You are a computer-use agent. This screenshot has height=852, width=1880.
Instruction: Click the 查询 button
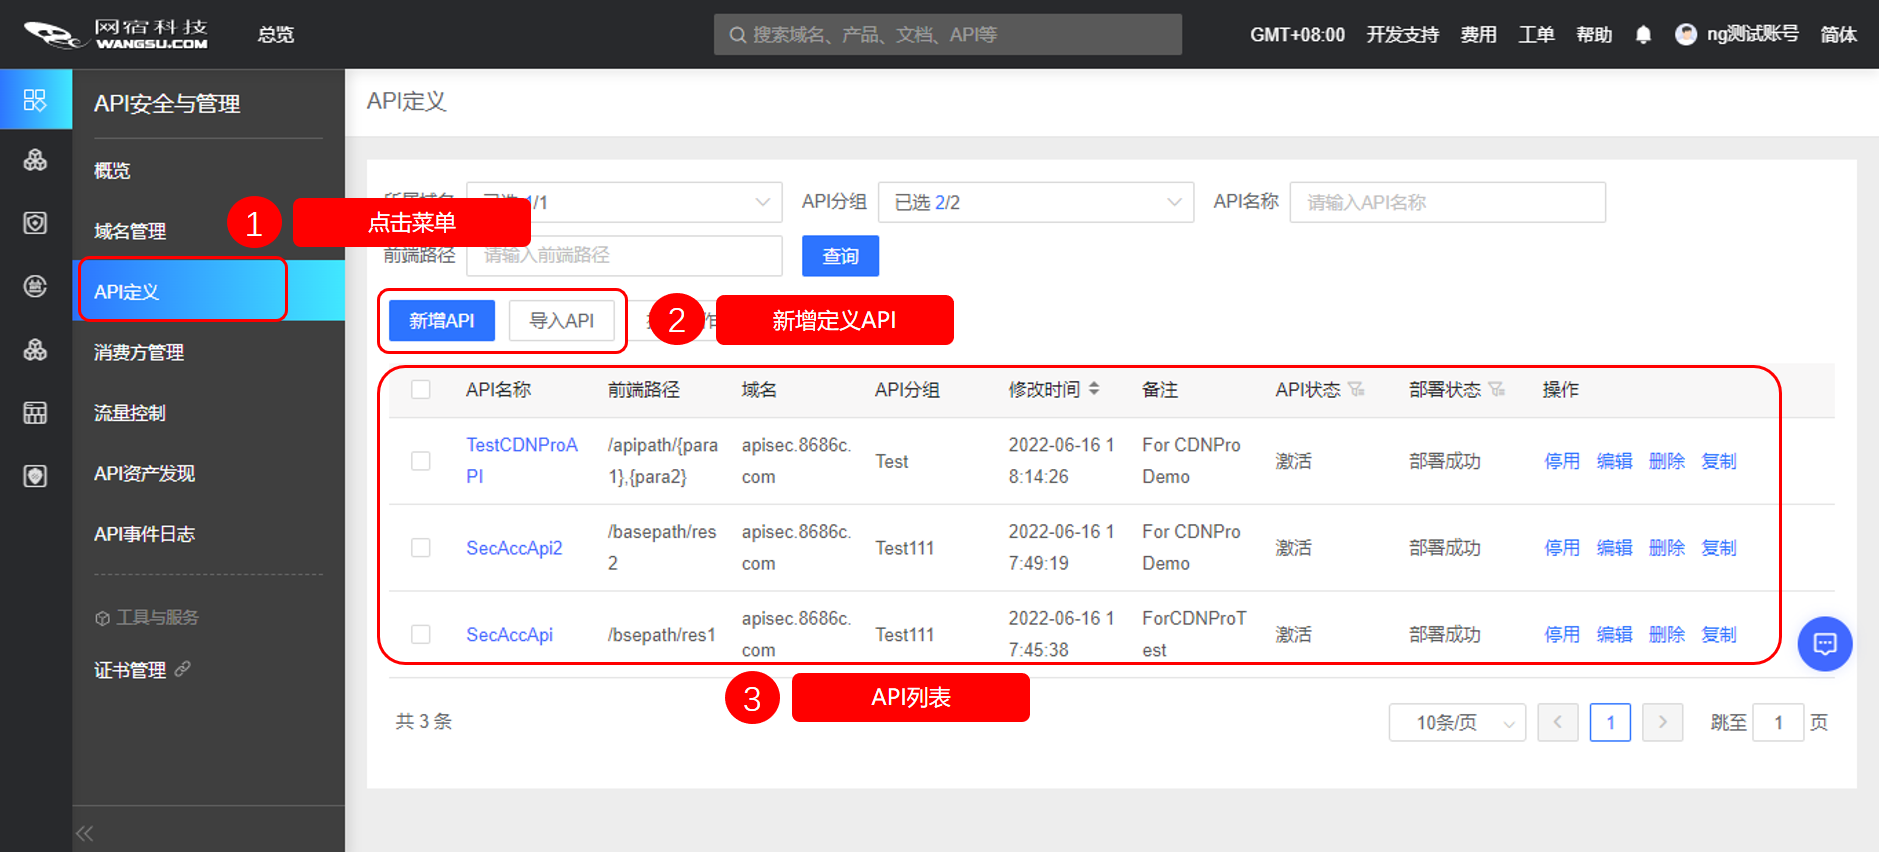click(x=840, y=256)
